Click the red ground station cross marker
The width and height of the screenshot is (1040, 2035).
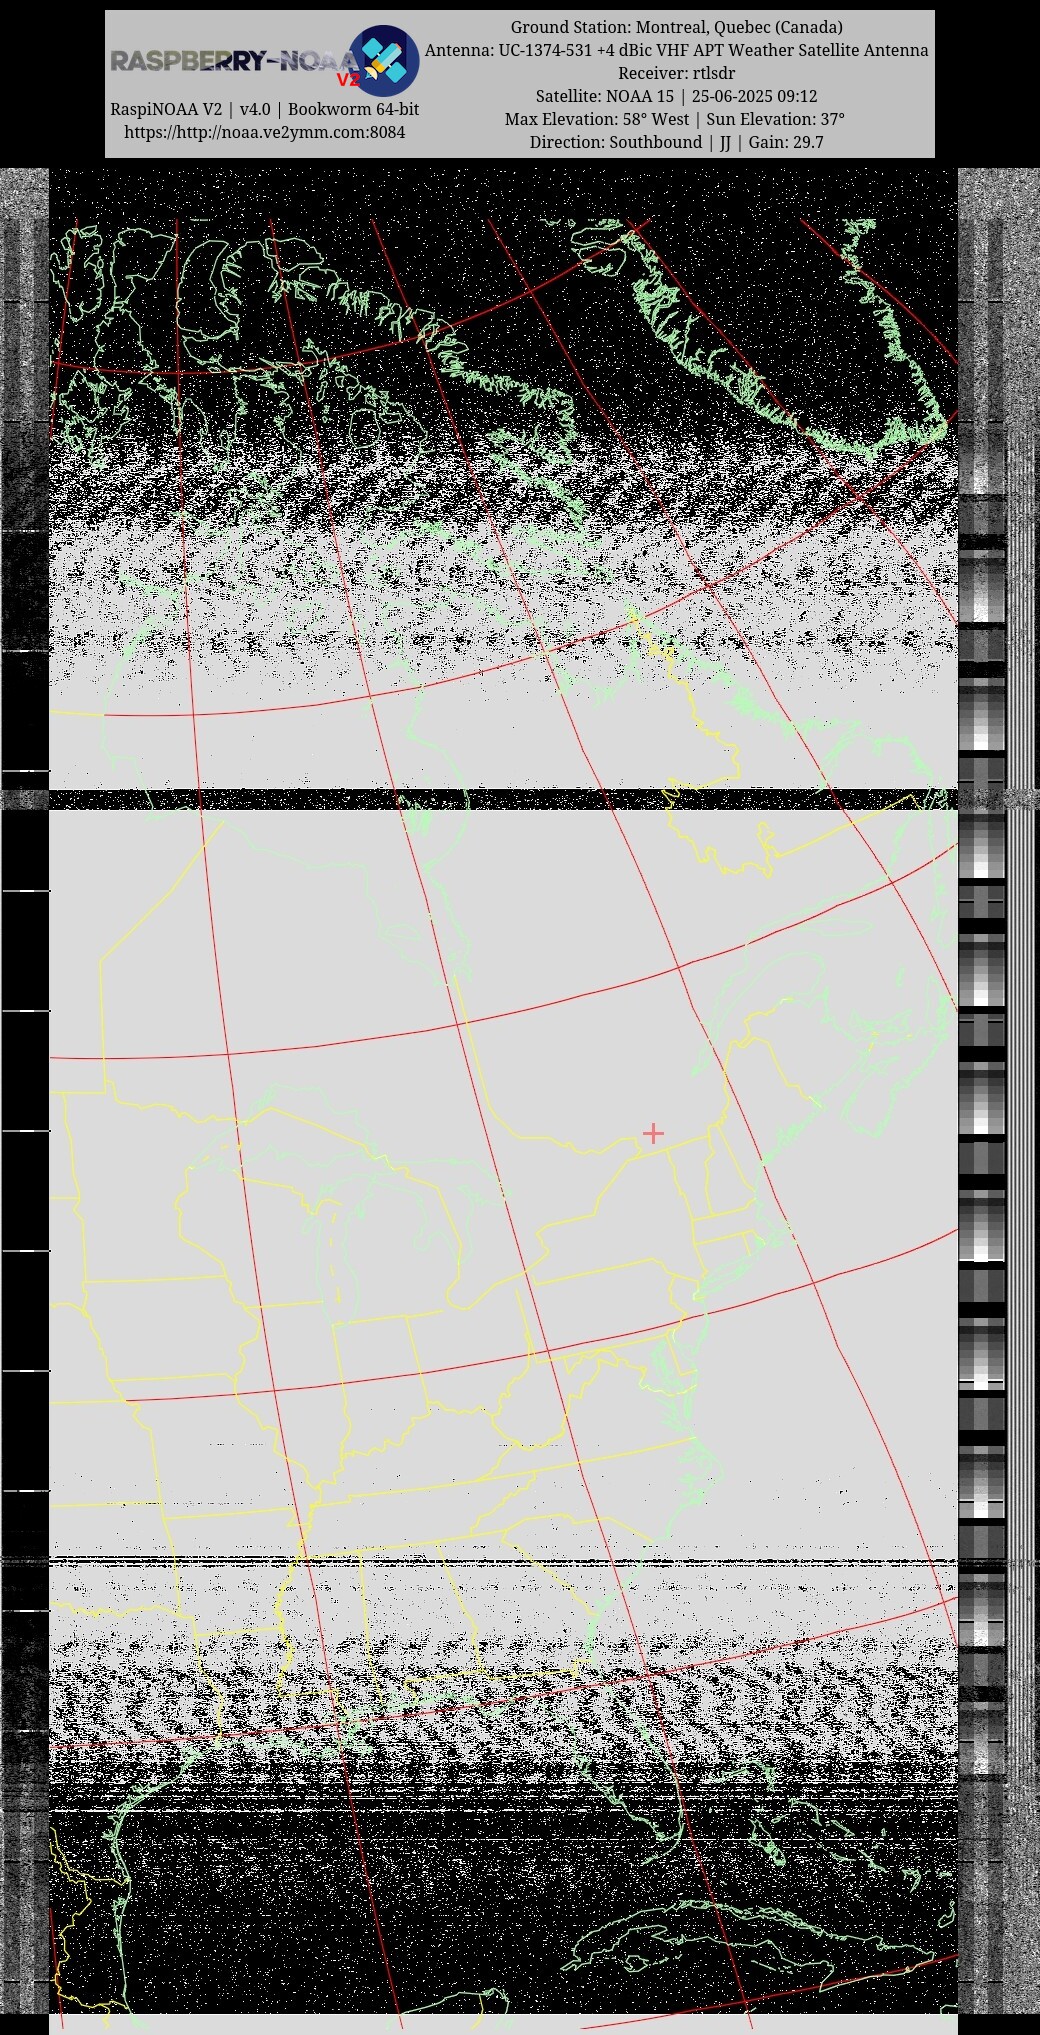653,1133
